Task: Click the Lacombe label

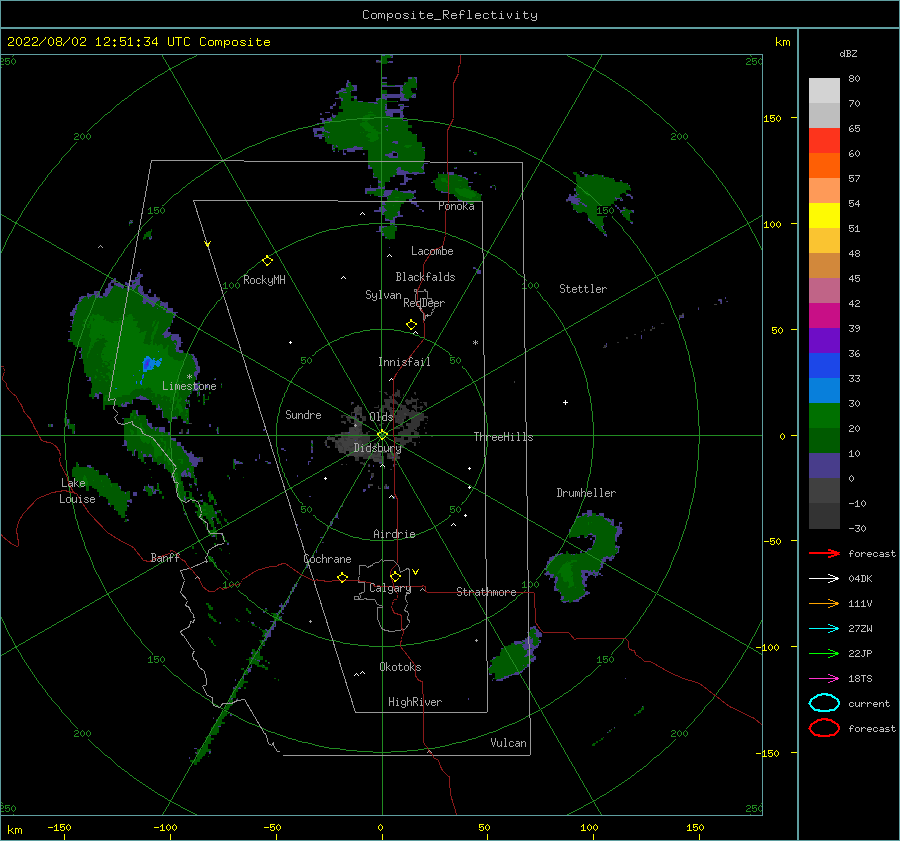Action: click(432, 251)
